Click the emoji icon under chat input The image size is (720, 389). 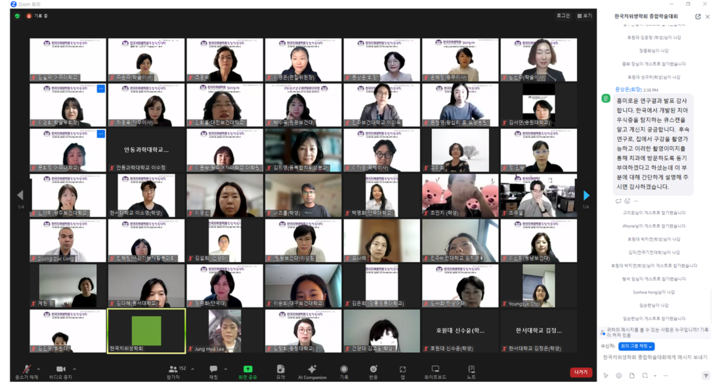[619, 376]
